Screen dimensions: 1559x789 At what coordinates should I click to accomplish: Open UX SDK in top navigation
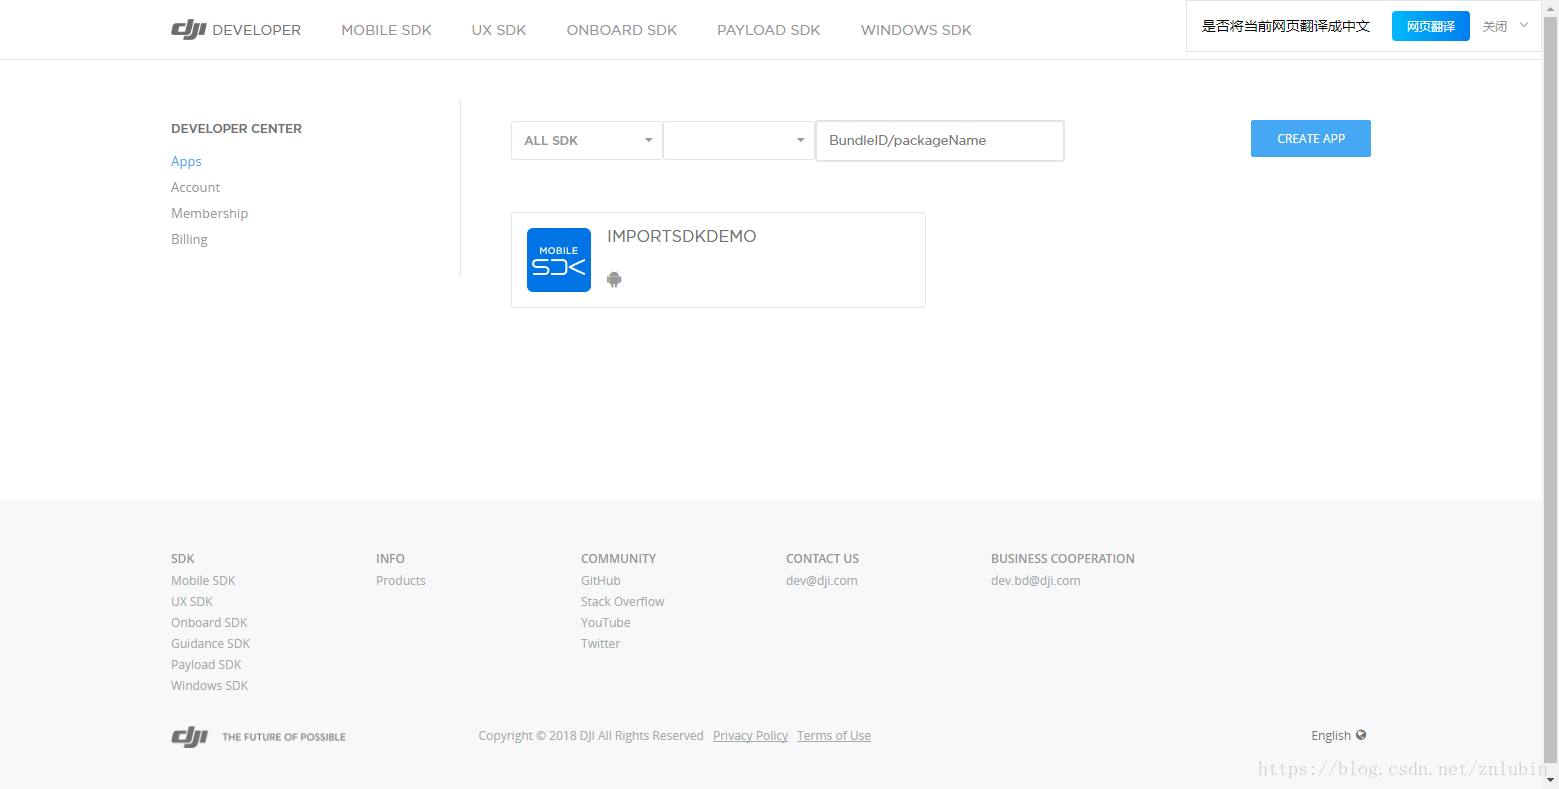(499, 30)
